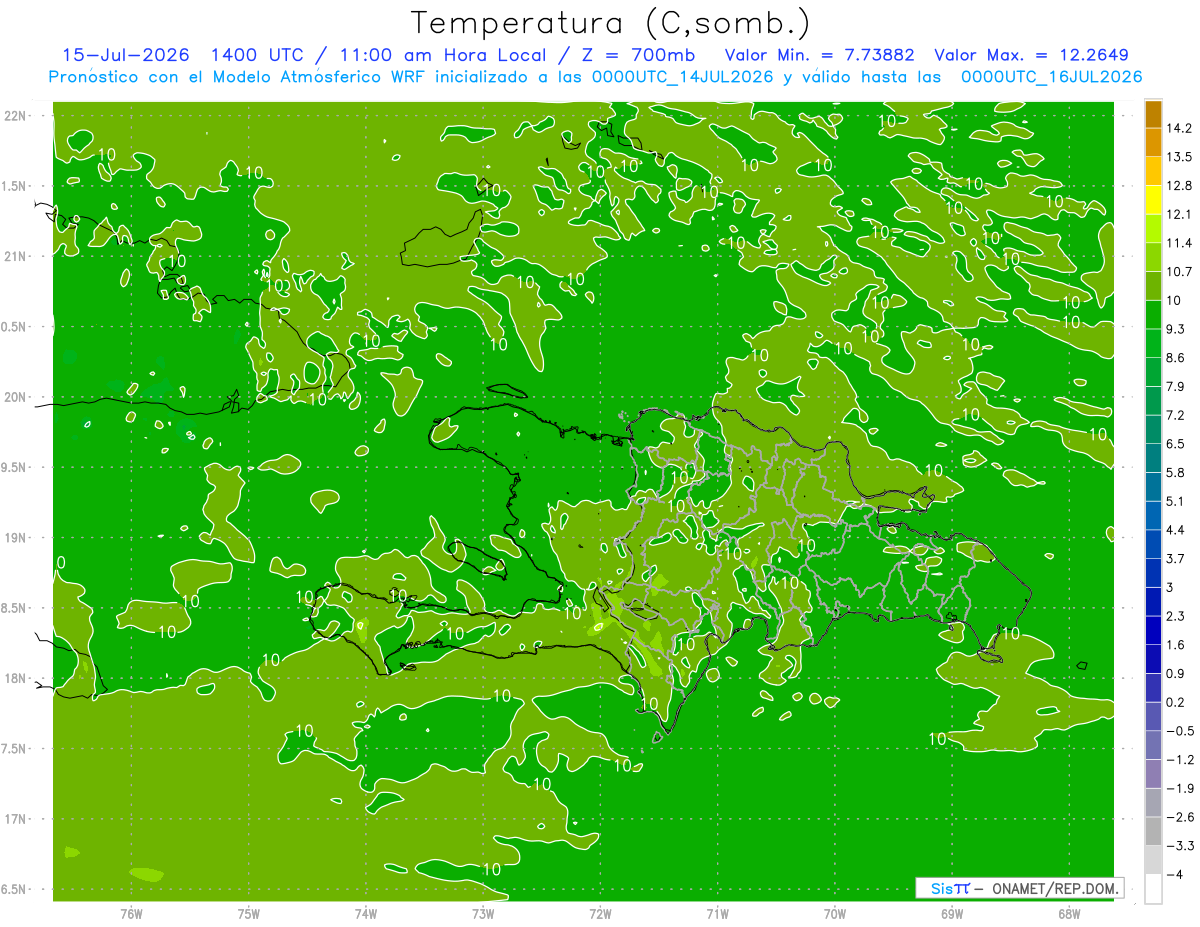The width and height of the screenshot is (1200, 927).
Task: Click the '69W' longitude label
Action: [x=951, y=913]
